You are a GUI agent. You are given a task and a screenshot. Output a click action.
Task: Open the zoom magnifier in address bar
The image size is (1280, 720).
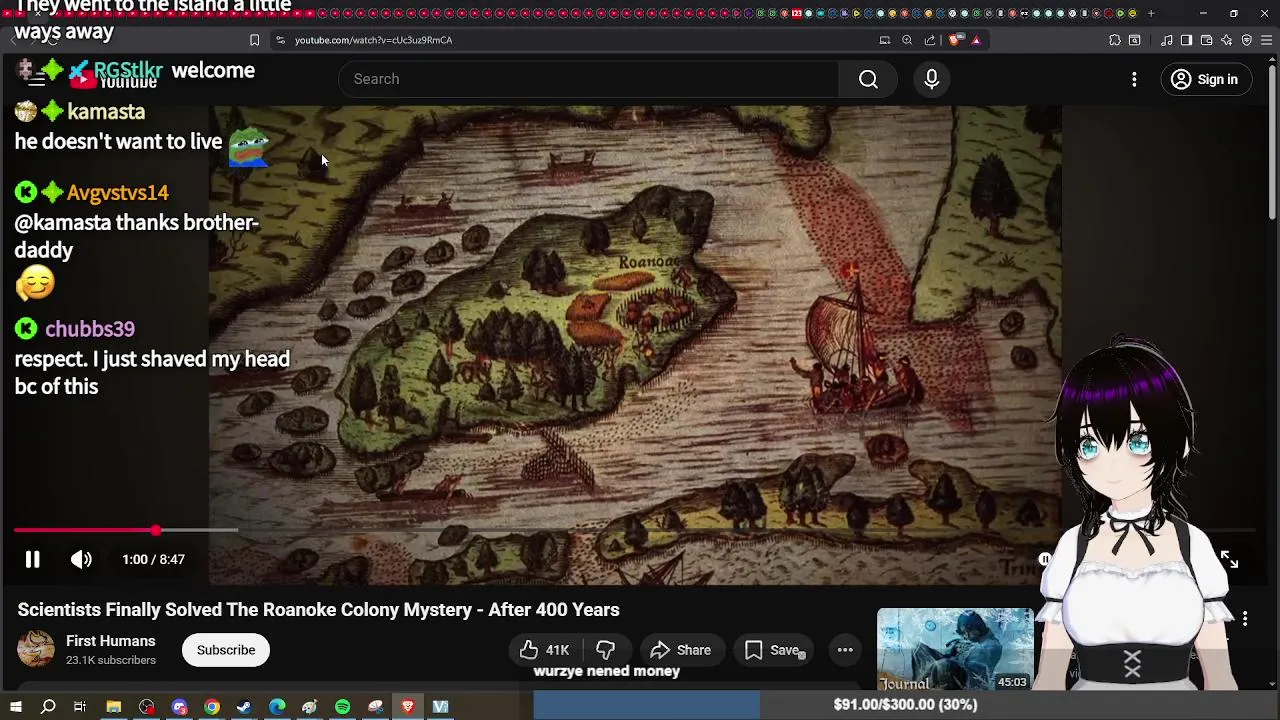click(x=907, y=40)
